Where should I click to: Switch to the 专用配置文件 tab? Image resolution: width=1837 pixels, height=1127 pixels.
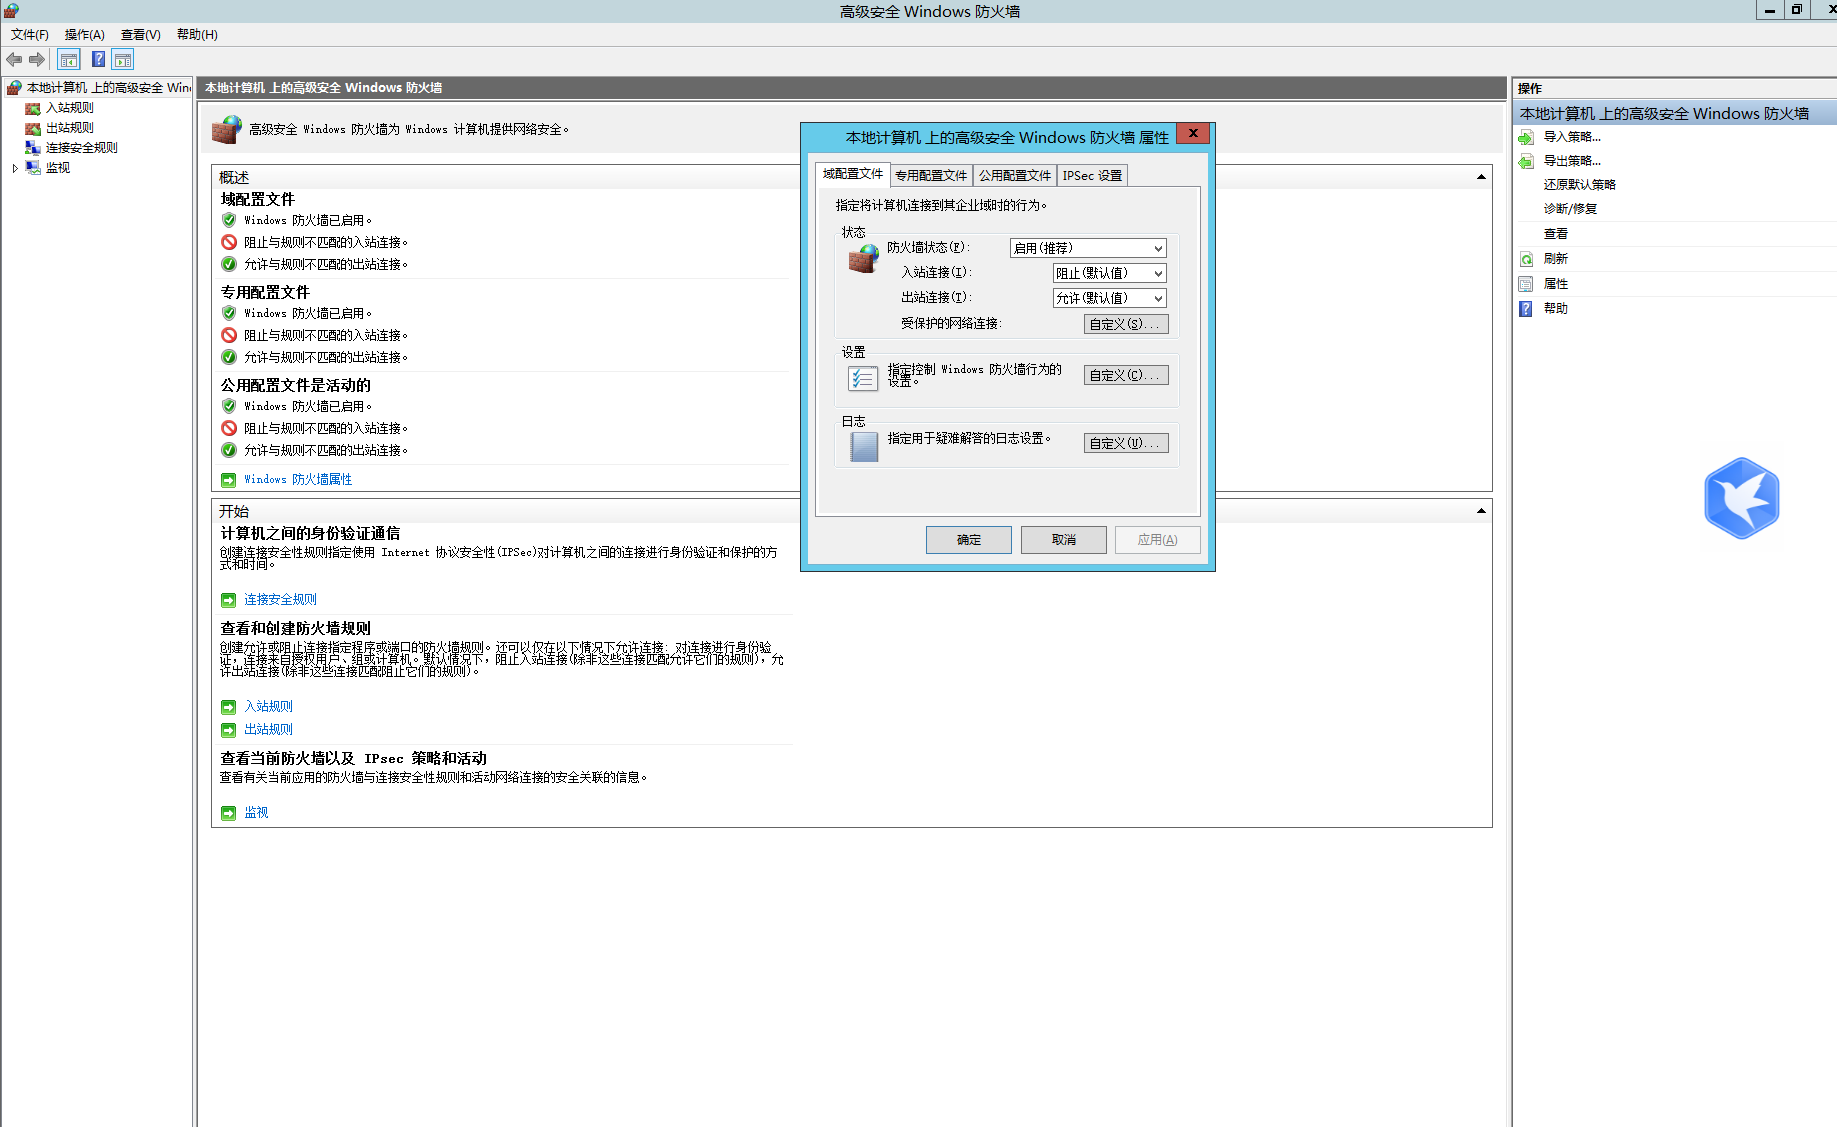pyautogui.click(x=931, y=175)
